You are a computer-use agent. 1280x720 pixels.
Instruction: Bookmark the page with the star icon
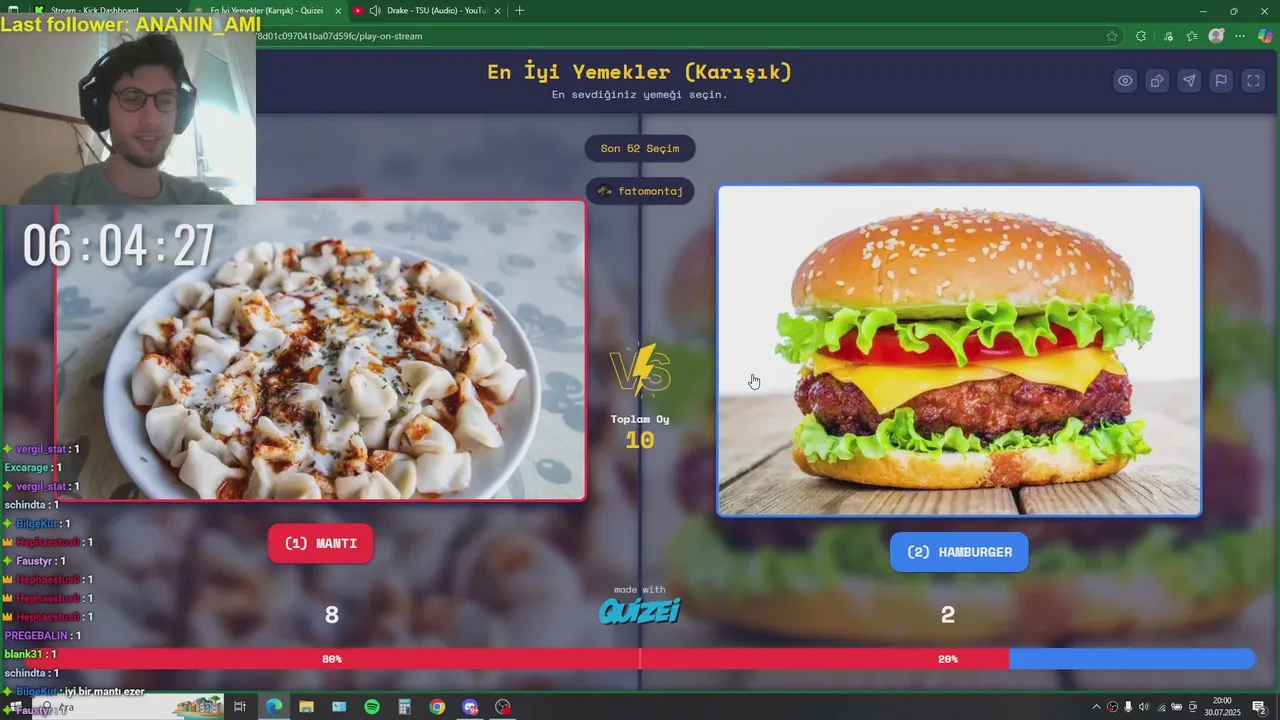[x=1112, y=36]
